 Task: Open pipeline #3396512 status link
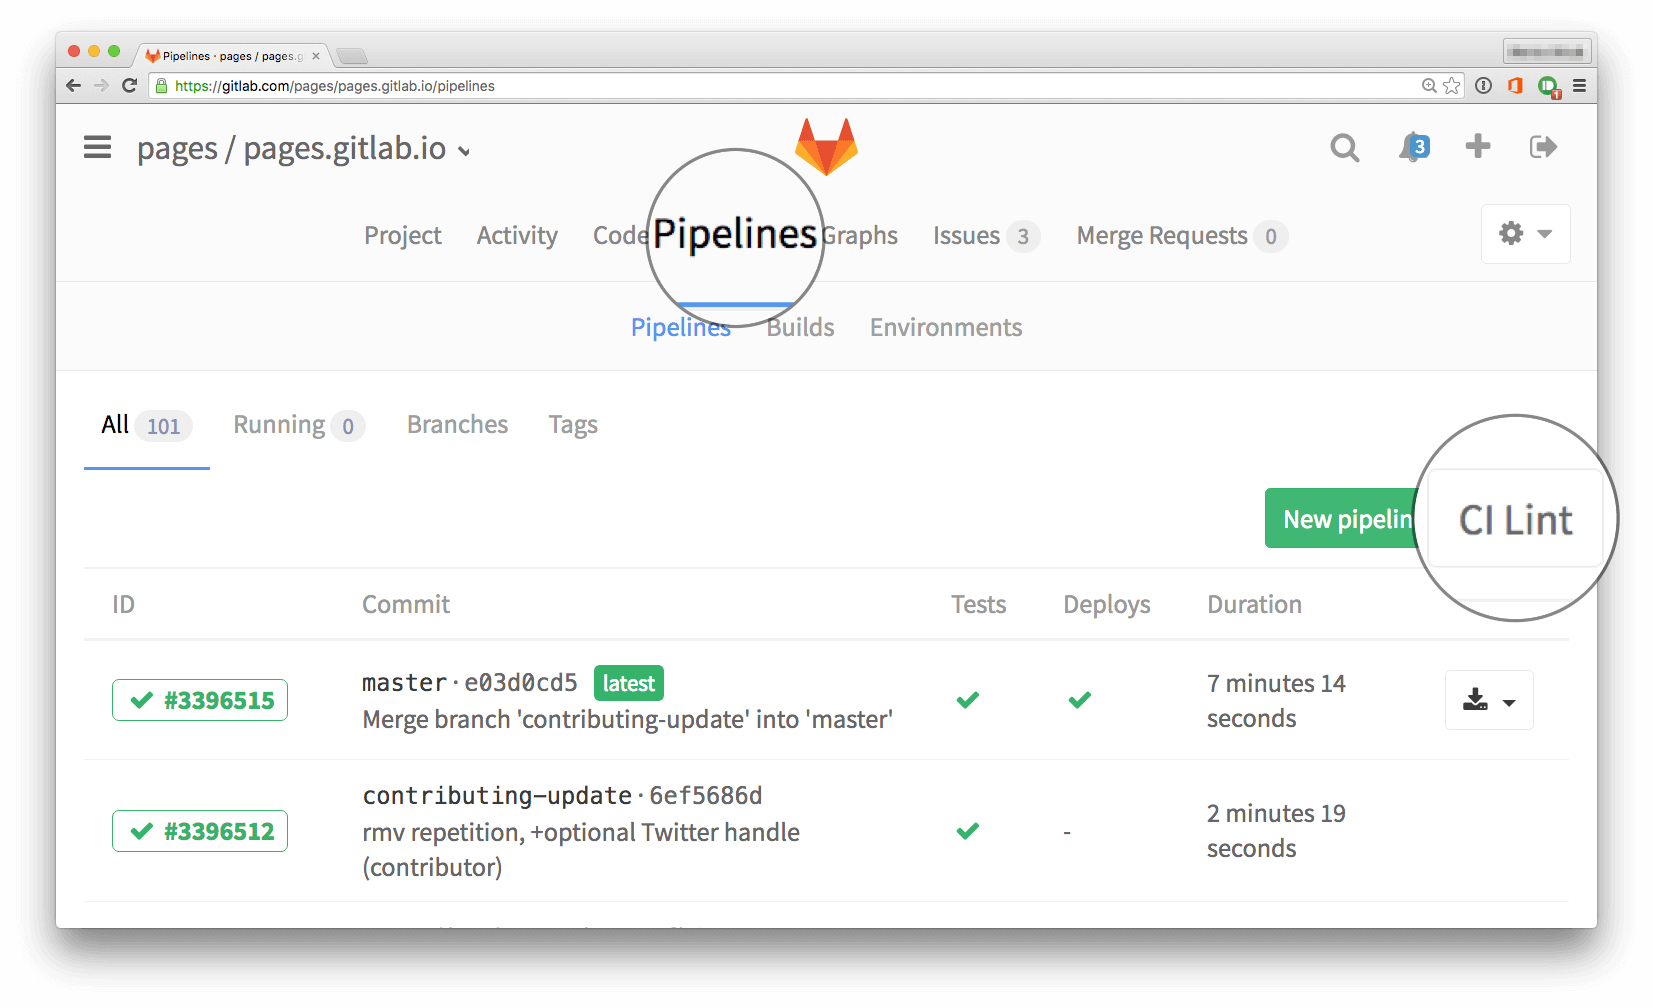200,831
